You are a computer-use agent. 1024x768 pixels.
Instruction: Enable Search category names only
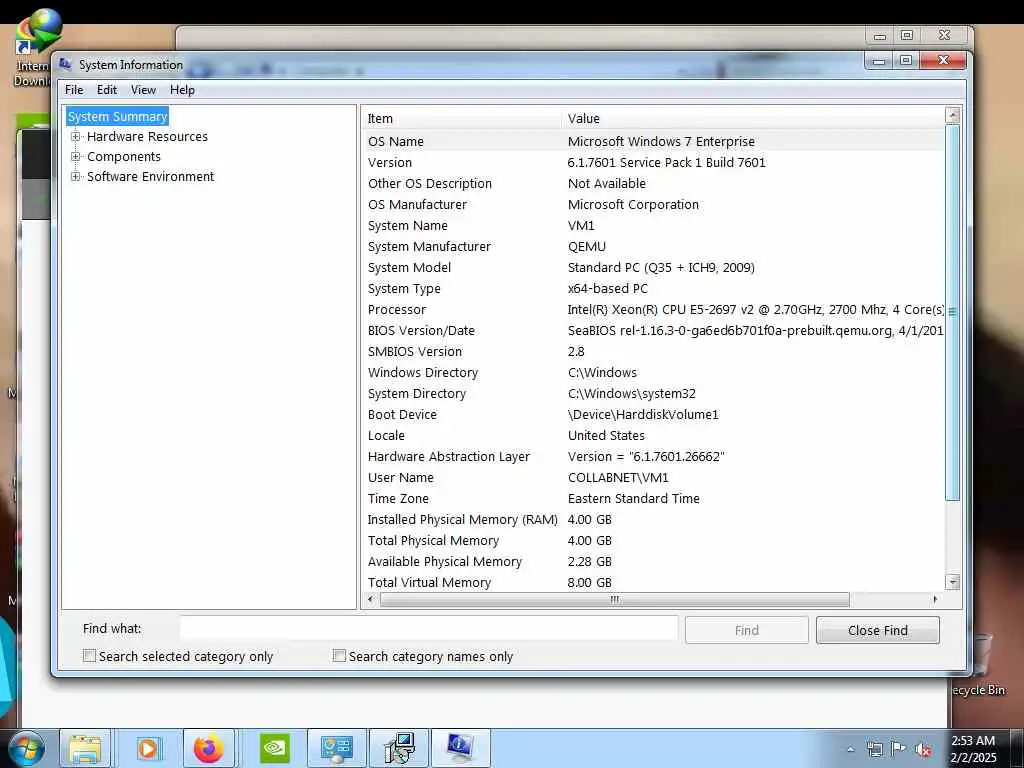point(339,656)
